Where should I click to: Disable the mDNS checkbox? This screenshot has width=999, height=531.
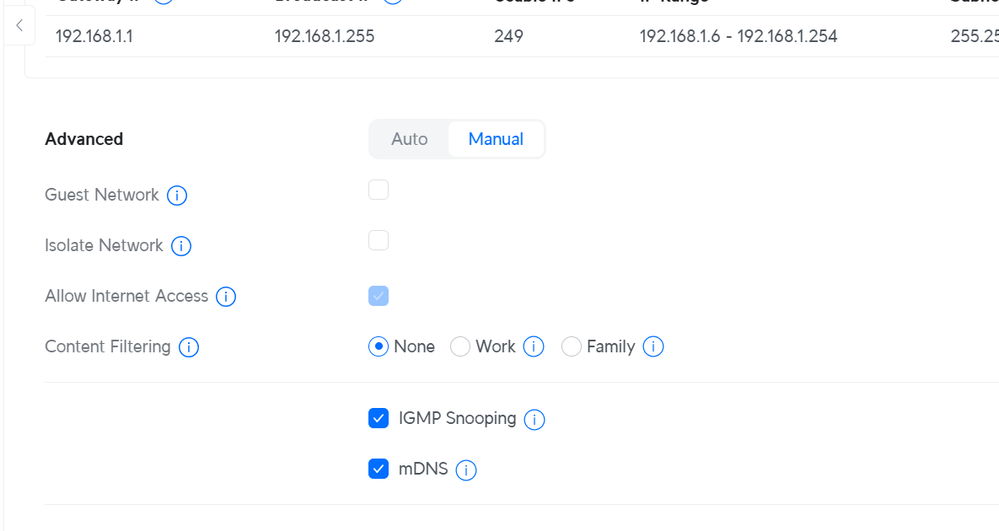coord(378,469)
